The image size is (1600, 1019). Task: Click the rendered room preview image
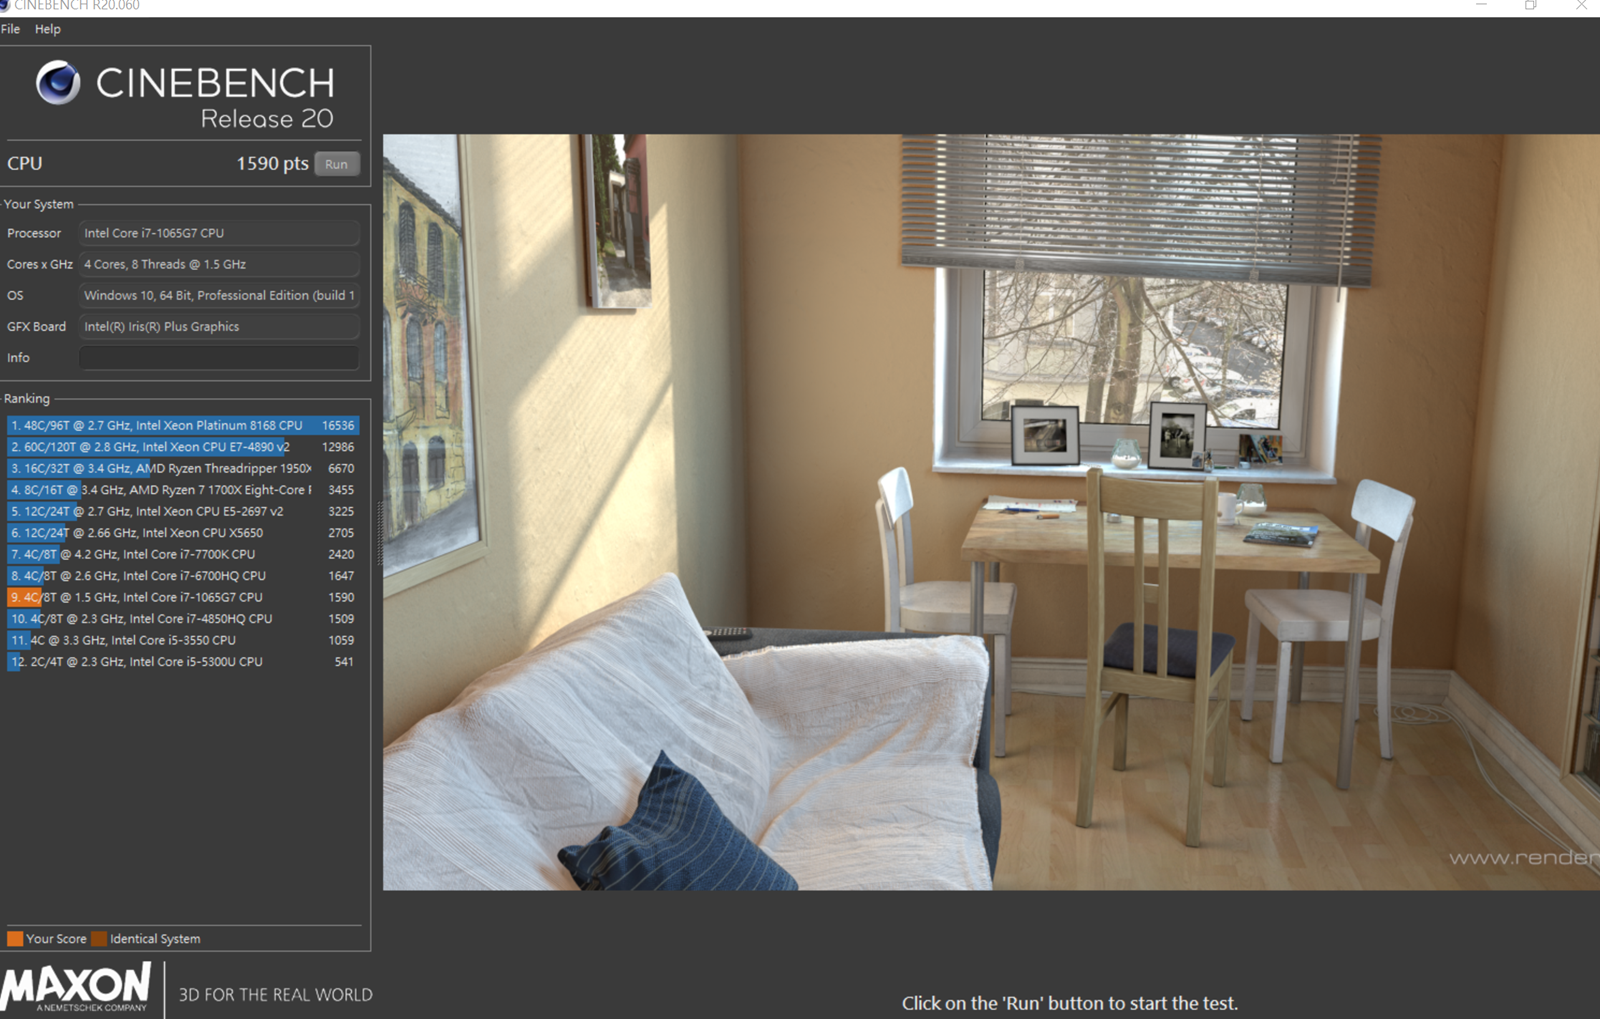point(990,512)
